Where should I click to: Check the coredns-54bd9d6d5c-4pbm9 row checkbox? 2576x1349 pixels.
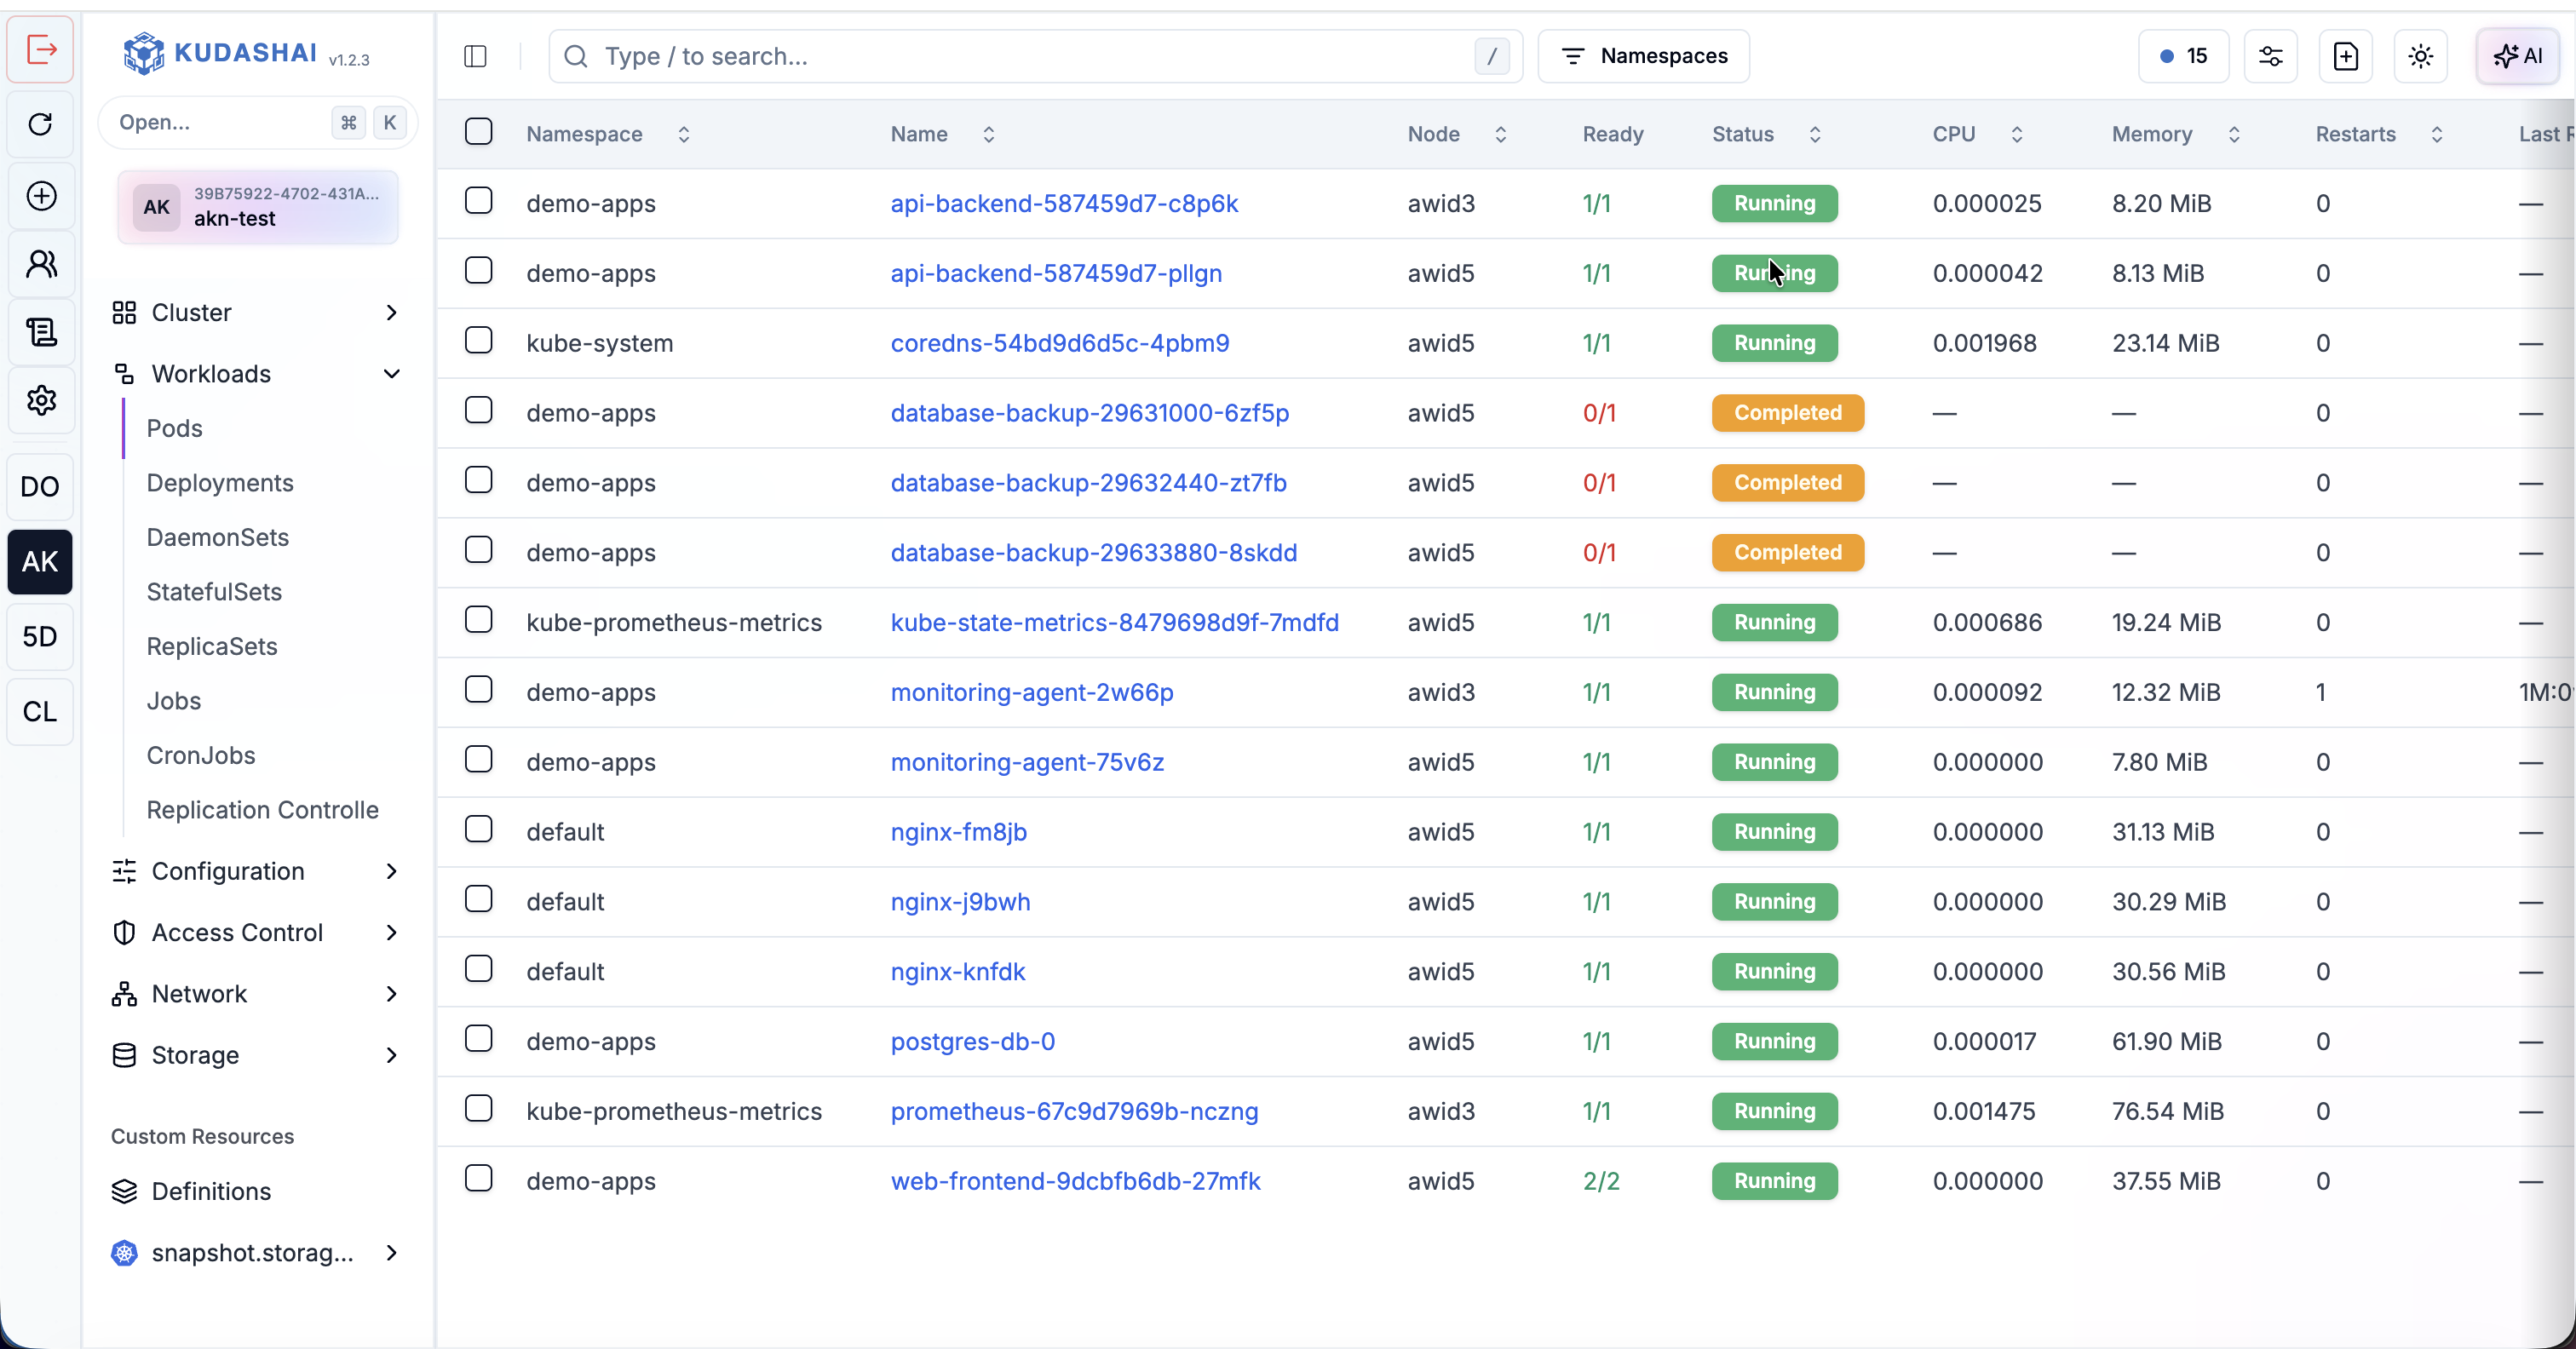tap(479, 341)
